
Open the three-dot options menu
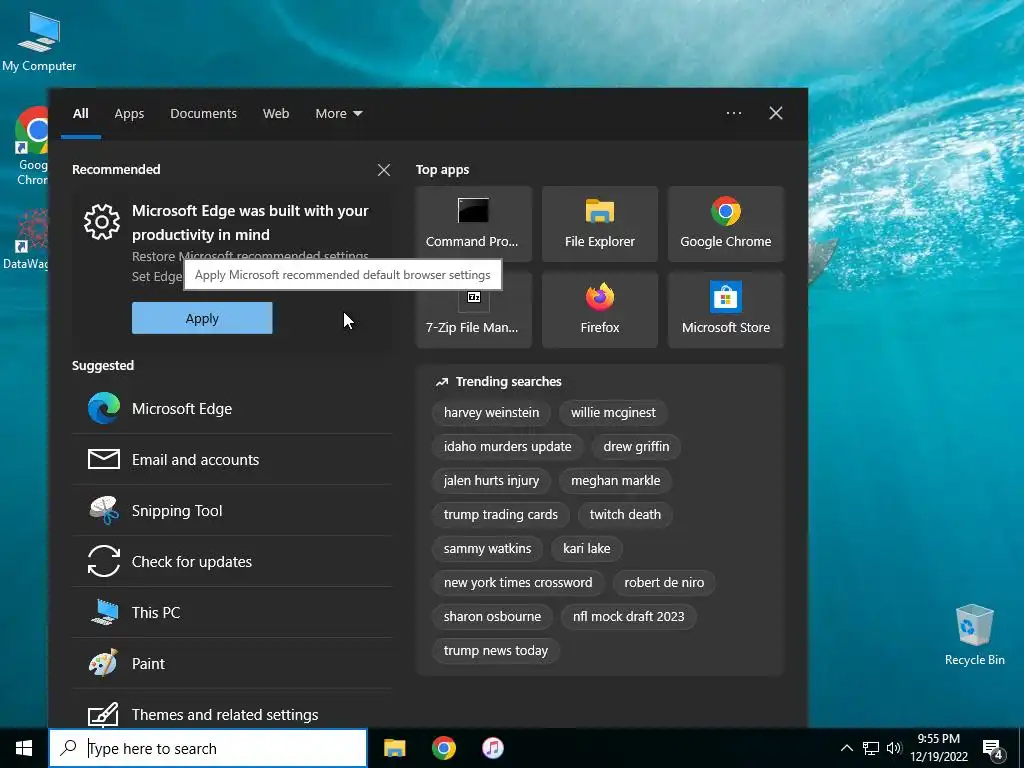coord(734,113)
